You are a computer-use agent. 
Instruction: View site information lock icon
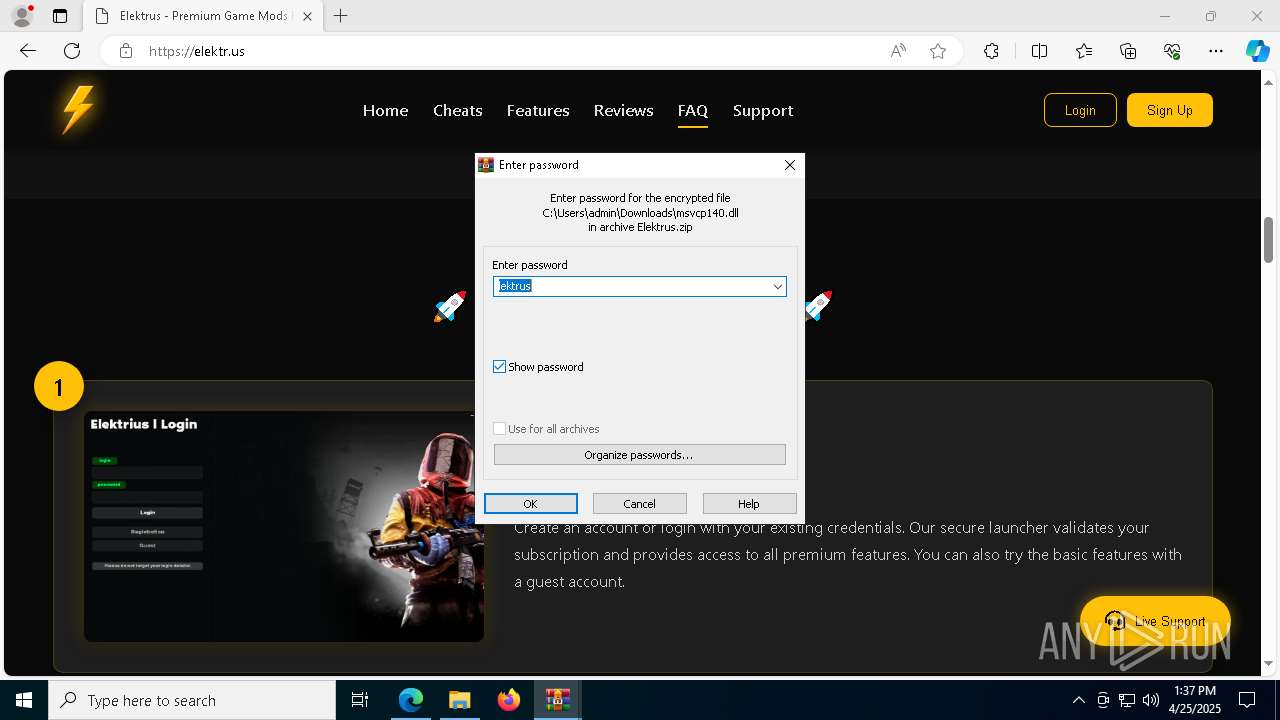click(125, 51)
